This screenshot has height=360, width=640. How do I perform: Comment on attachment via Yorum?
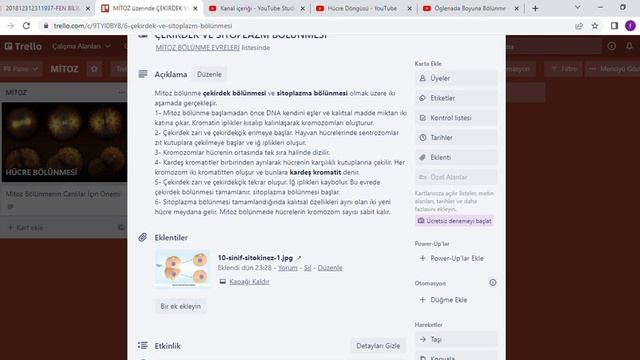click(x=288, y=268)
